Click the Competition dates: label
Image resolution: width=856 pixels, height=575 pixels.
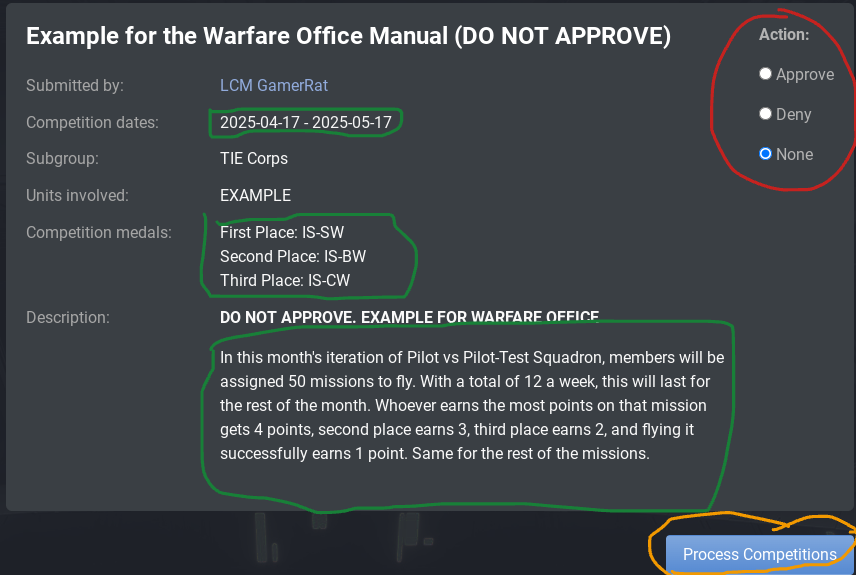92,122
